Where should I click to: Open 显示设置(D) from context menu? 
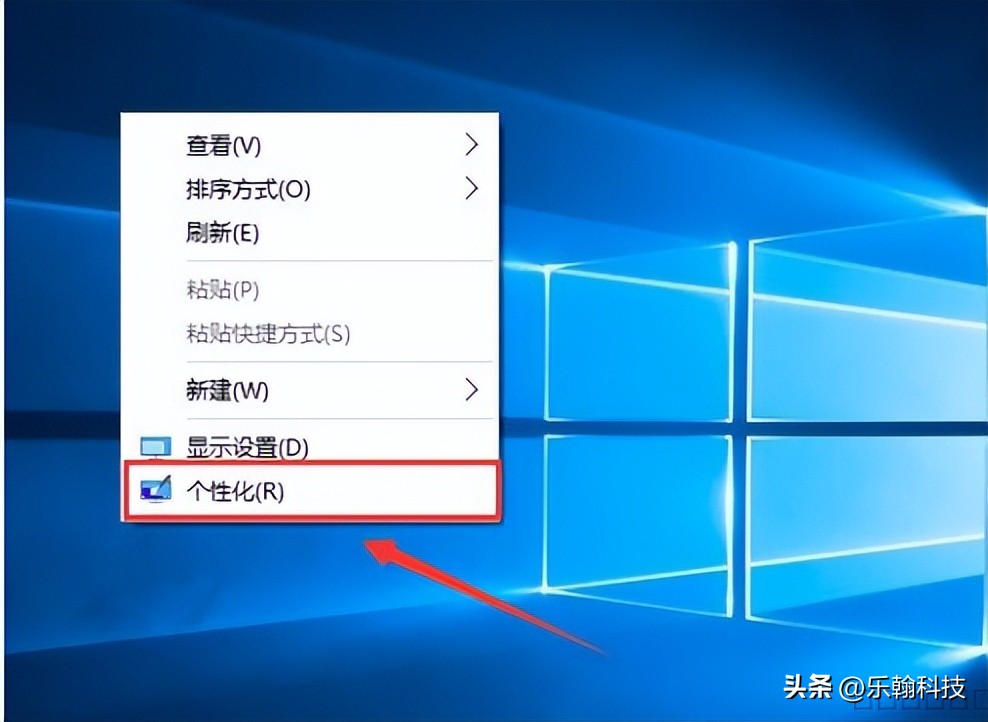[309, 447]
